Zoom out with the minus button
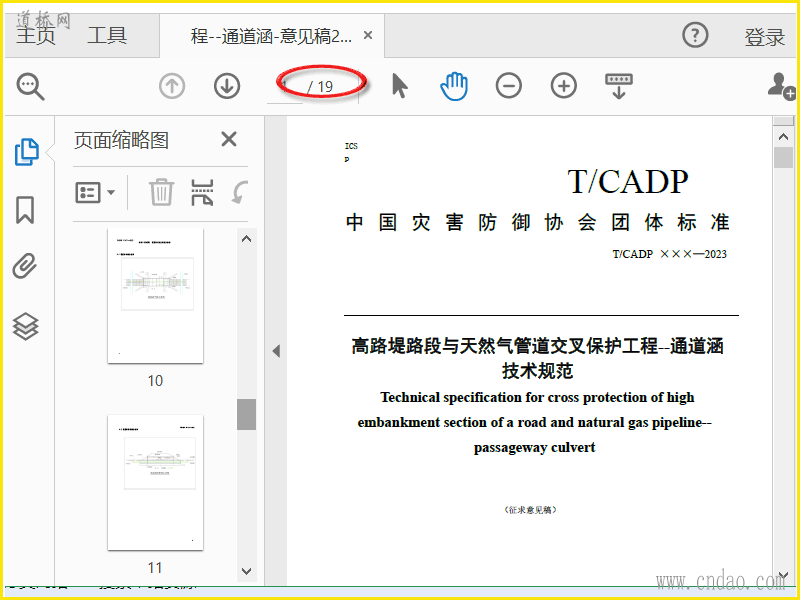Screen dimensions: 800x600 (509, 85)
